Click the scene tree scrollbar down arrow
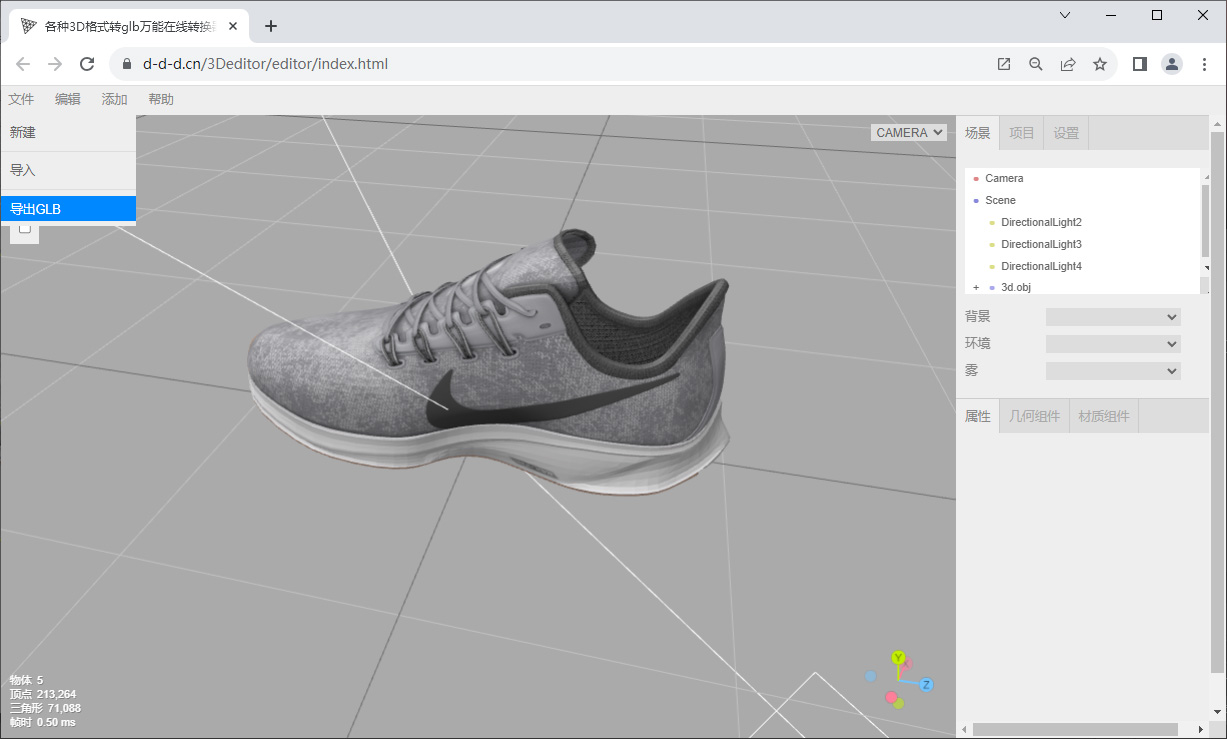The image size is (1227, 739). (1205, 268)
